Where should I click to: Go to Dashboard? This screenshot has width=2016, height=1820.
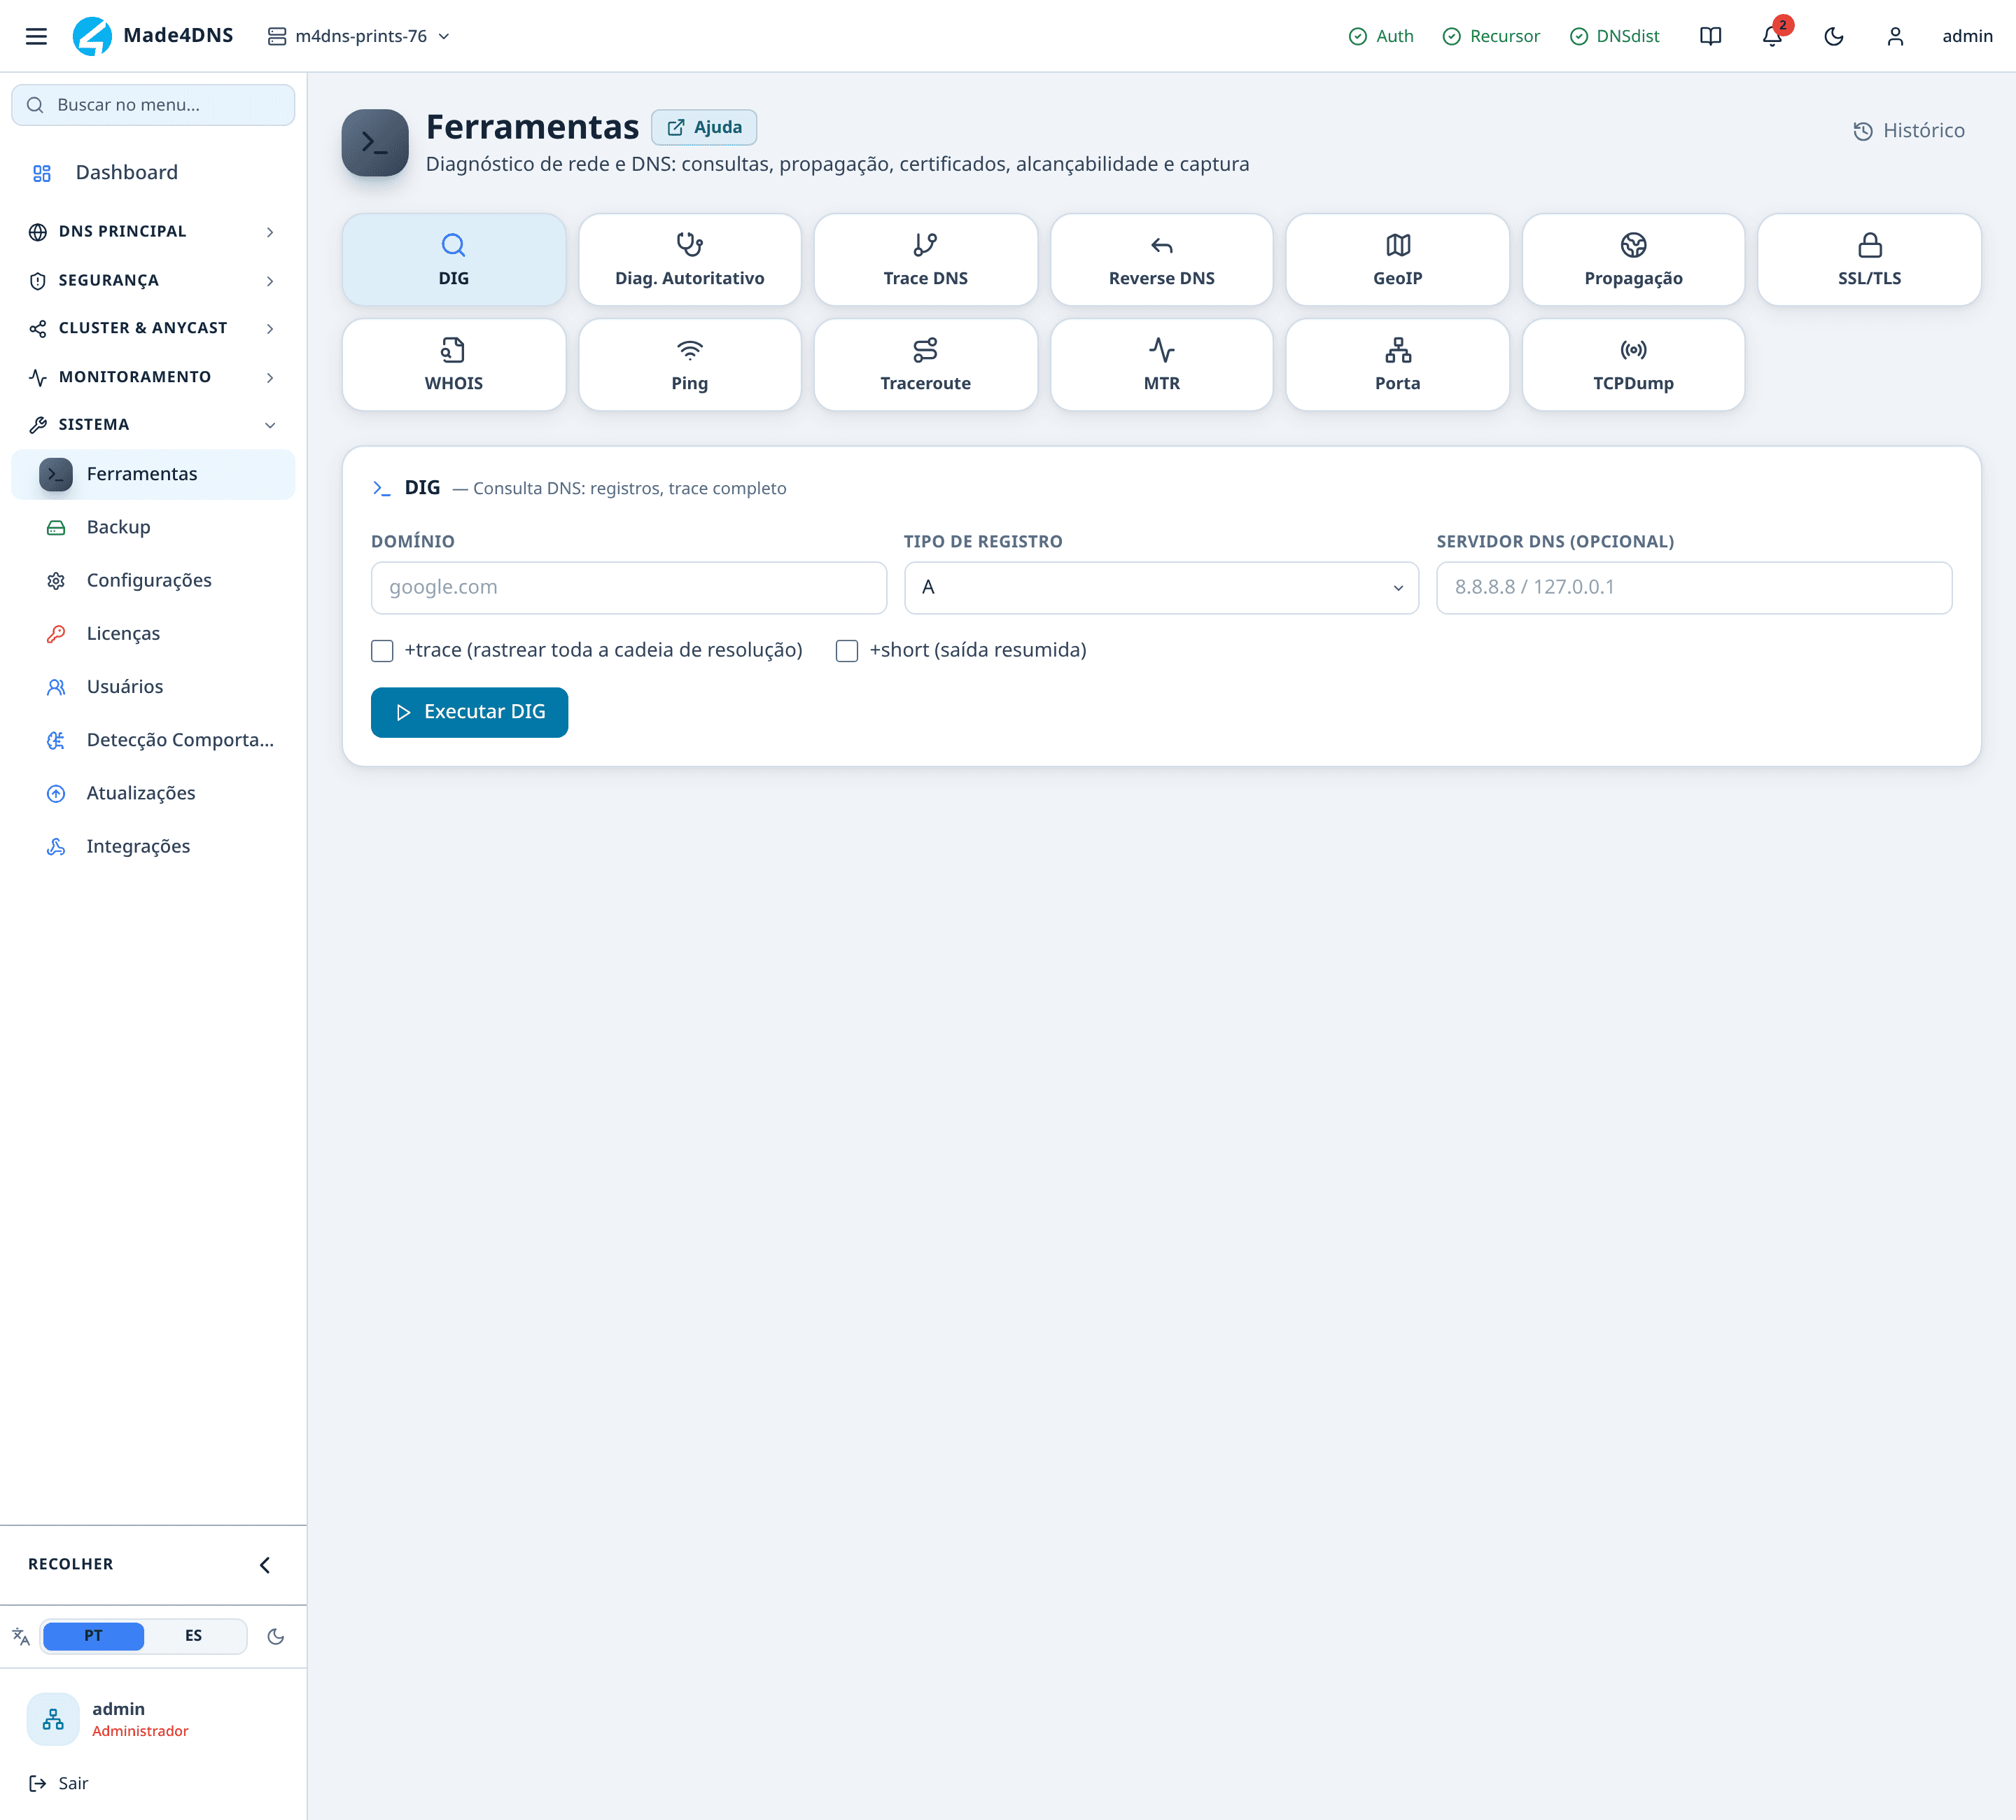[x=153, y=173]
